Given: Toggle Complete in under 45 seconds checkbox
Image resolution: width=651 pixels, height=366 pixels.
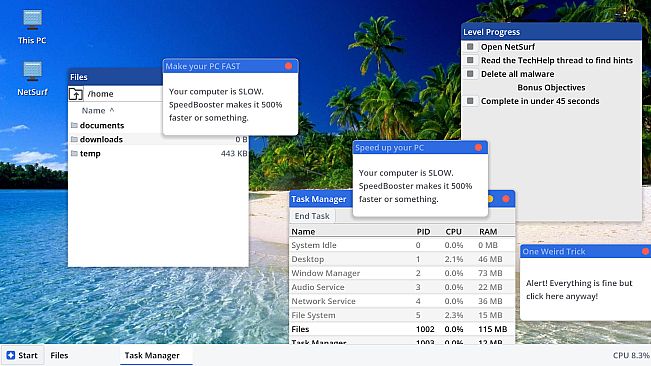Looking at the screenshot, I should coord(470,101).
